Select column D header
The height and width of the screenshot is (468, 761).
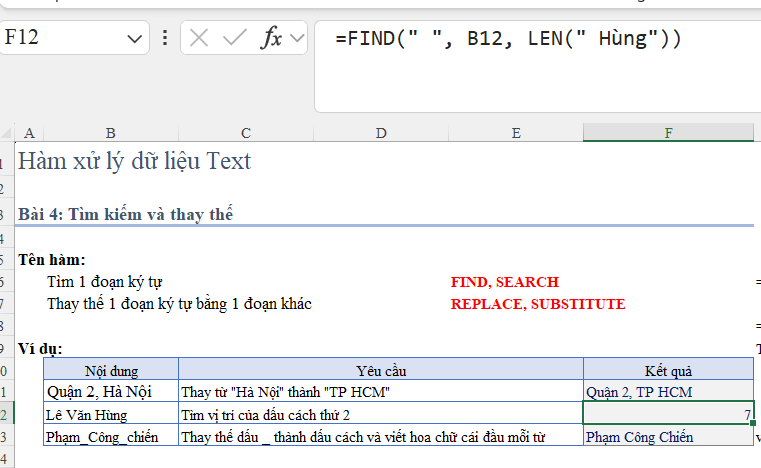[x=381, y=133]
